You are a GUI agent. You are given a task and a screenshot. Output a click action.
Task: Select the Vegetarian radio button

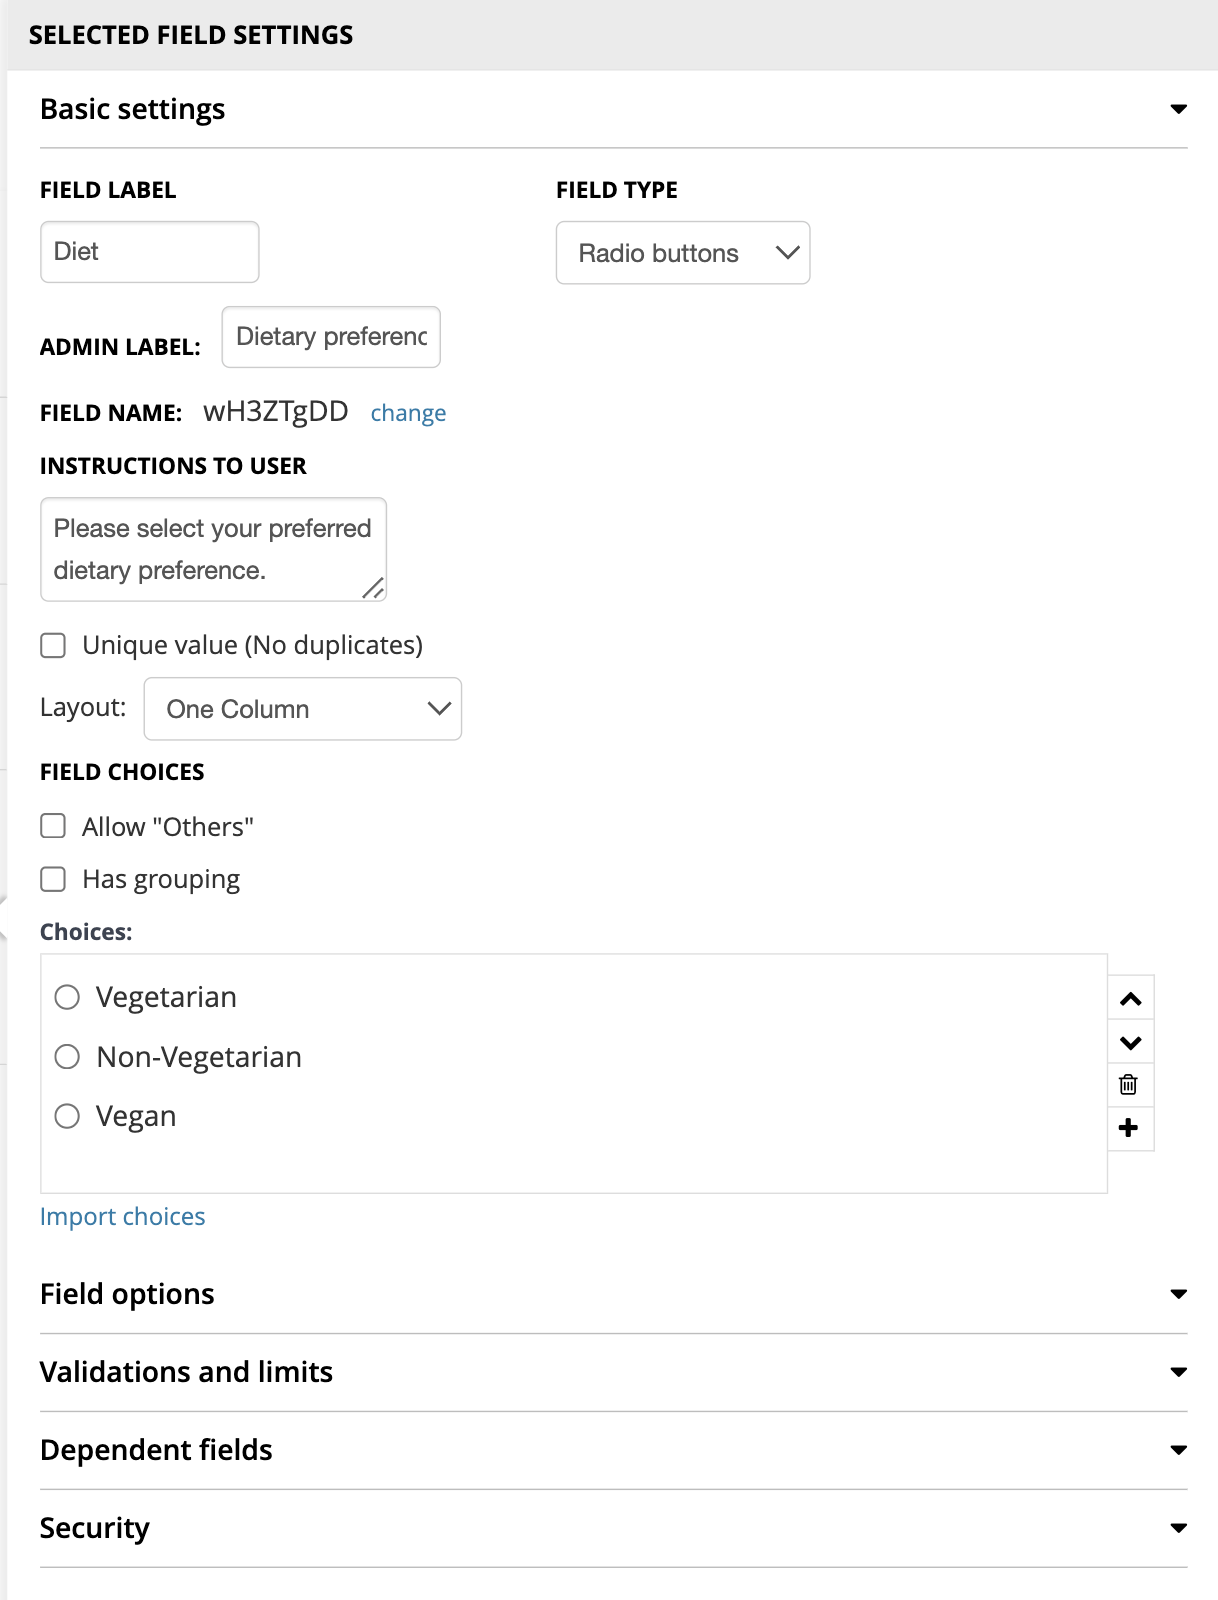click(x=67, y=997)
